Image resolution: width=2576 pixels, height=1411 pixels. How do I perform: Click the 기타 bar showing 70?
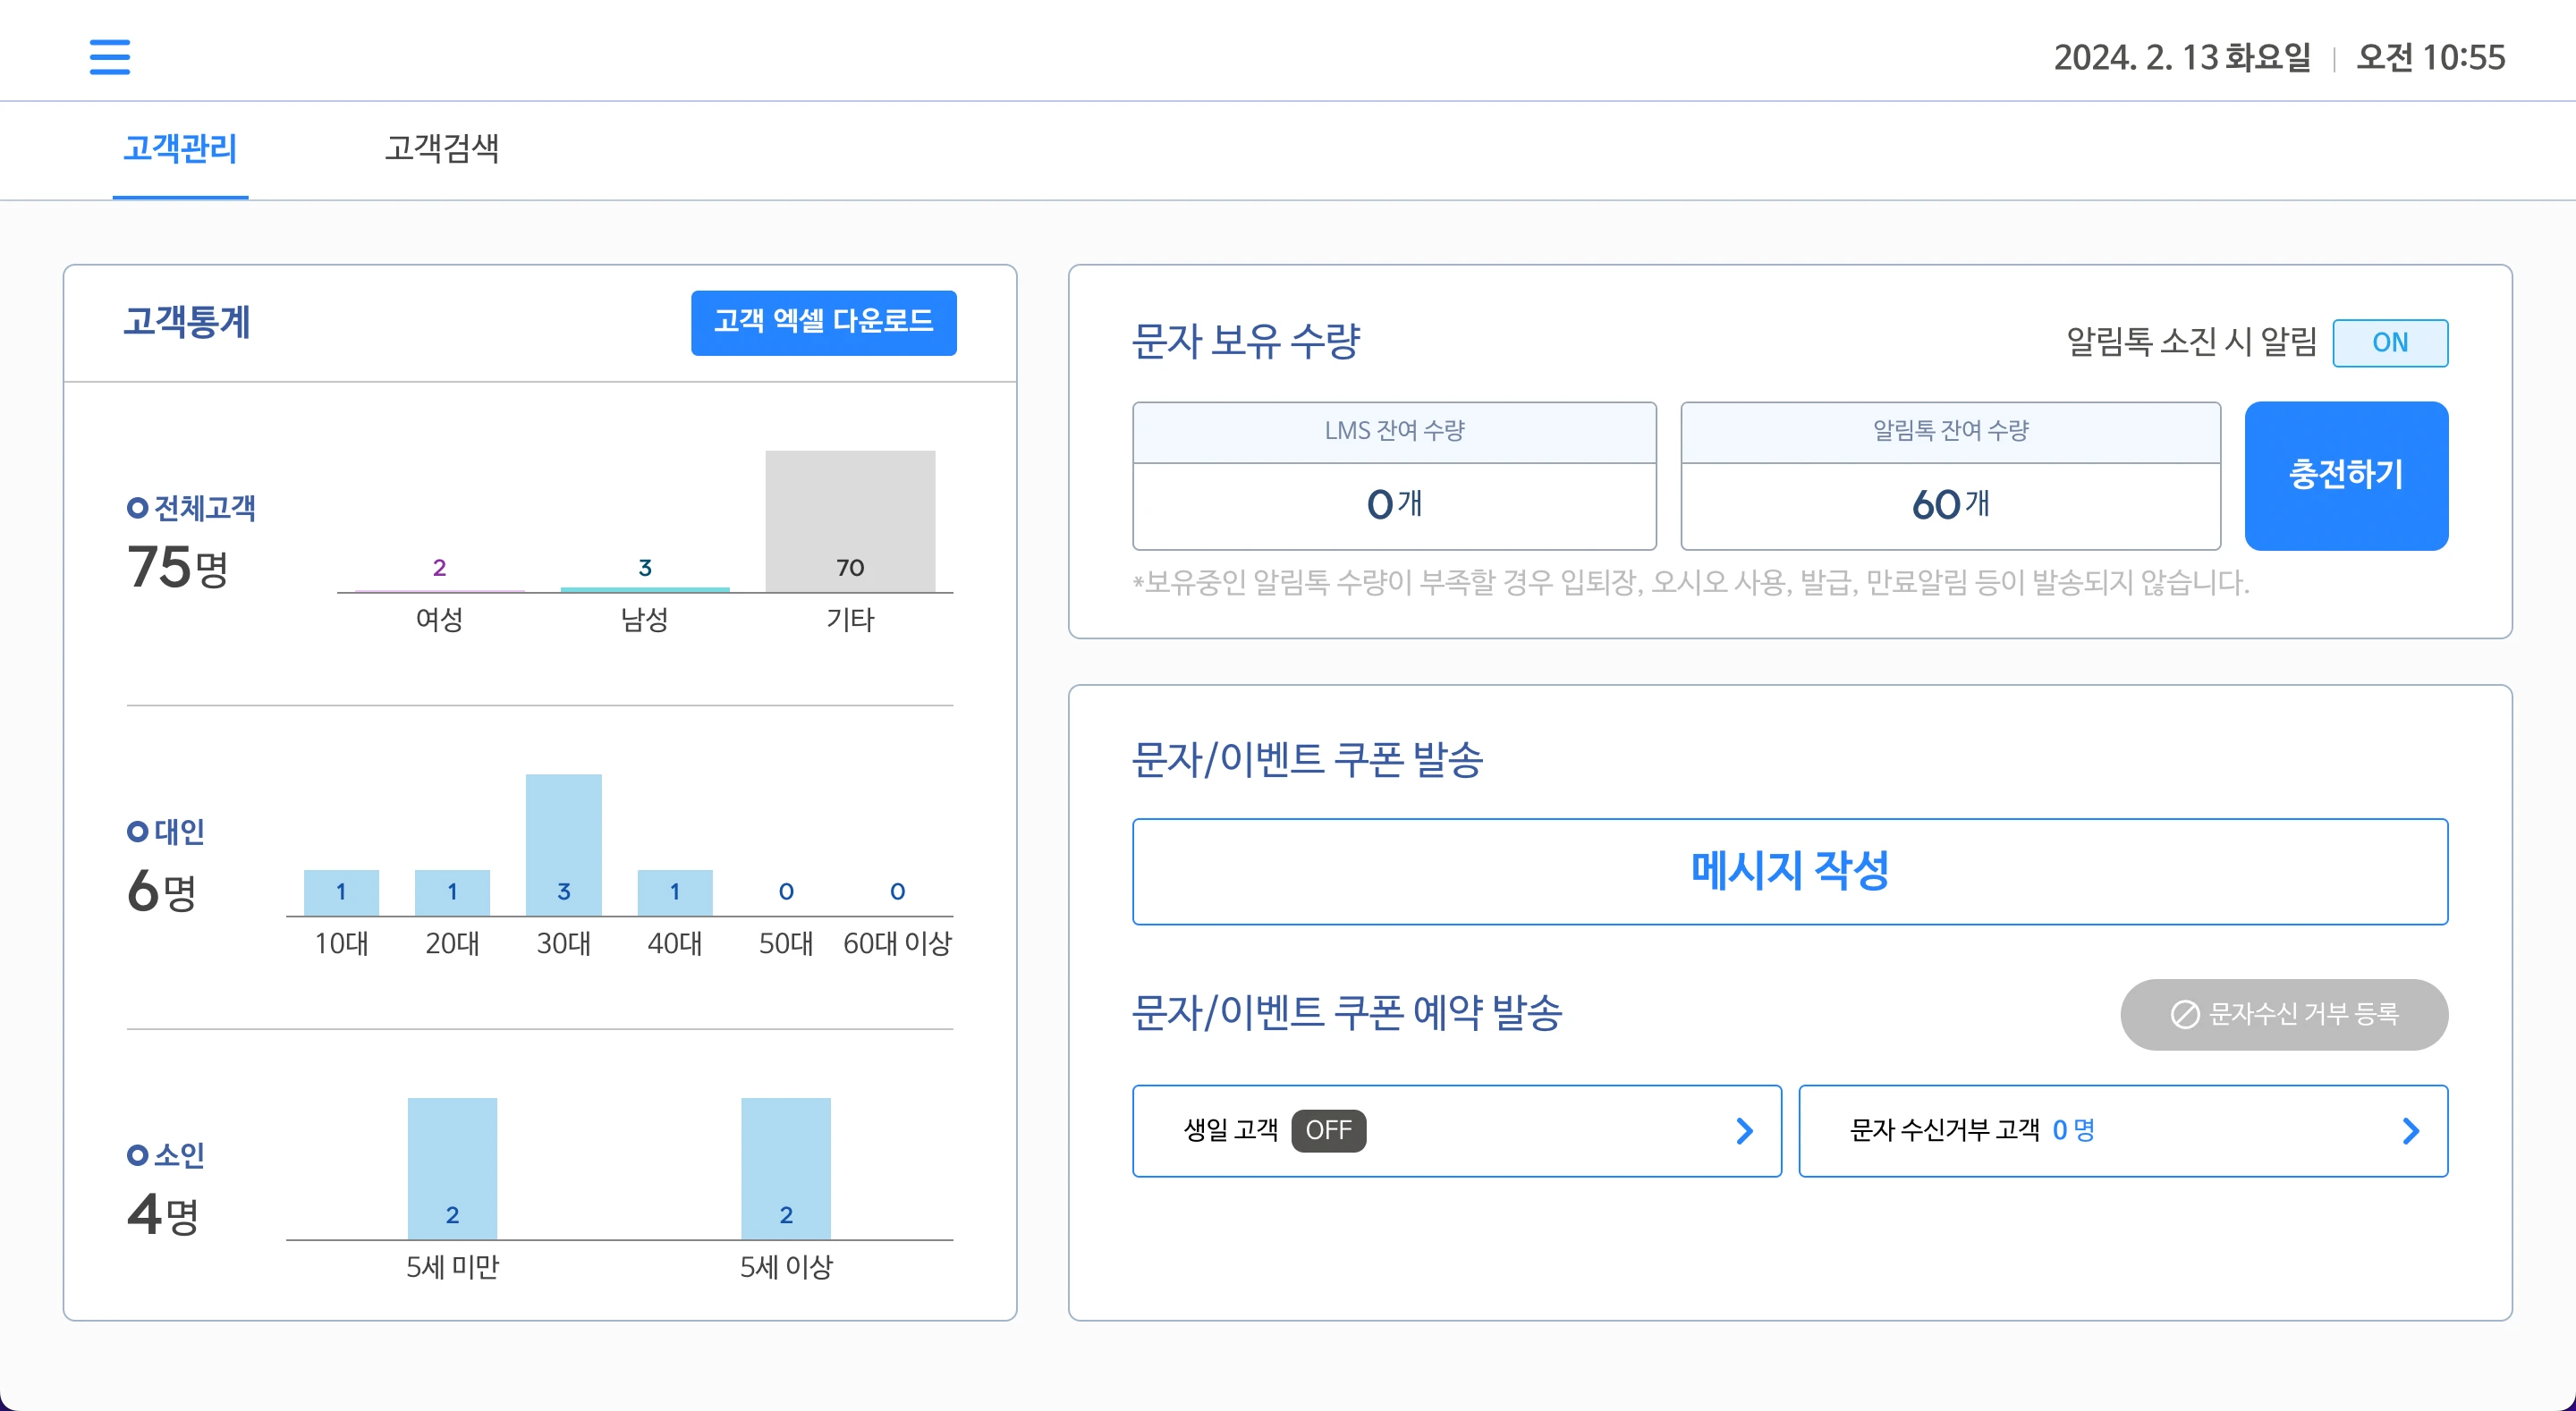click(x=850, y=521)
